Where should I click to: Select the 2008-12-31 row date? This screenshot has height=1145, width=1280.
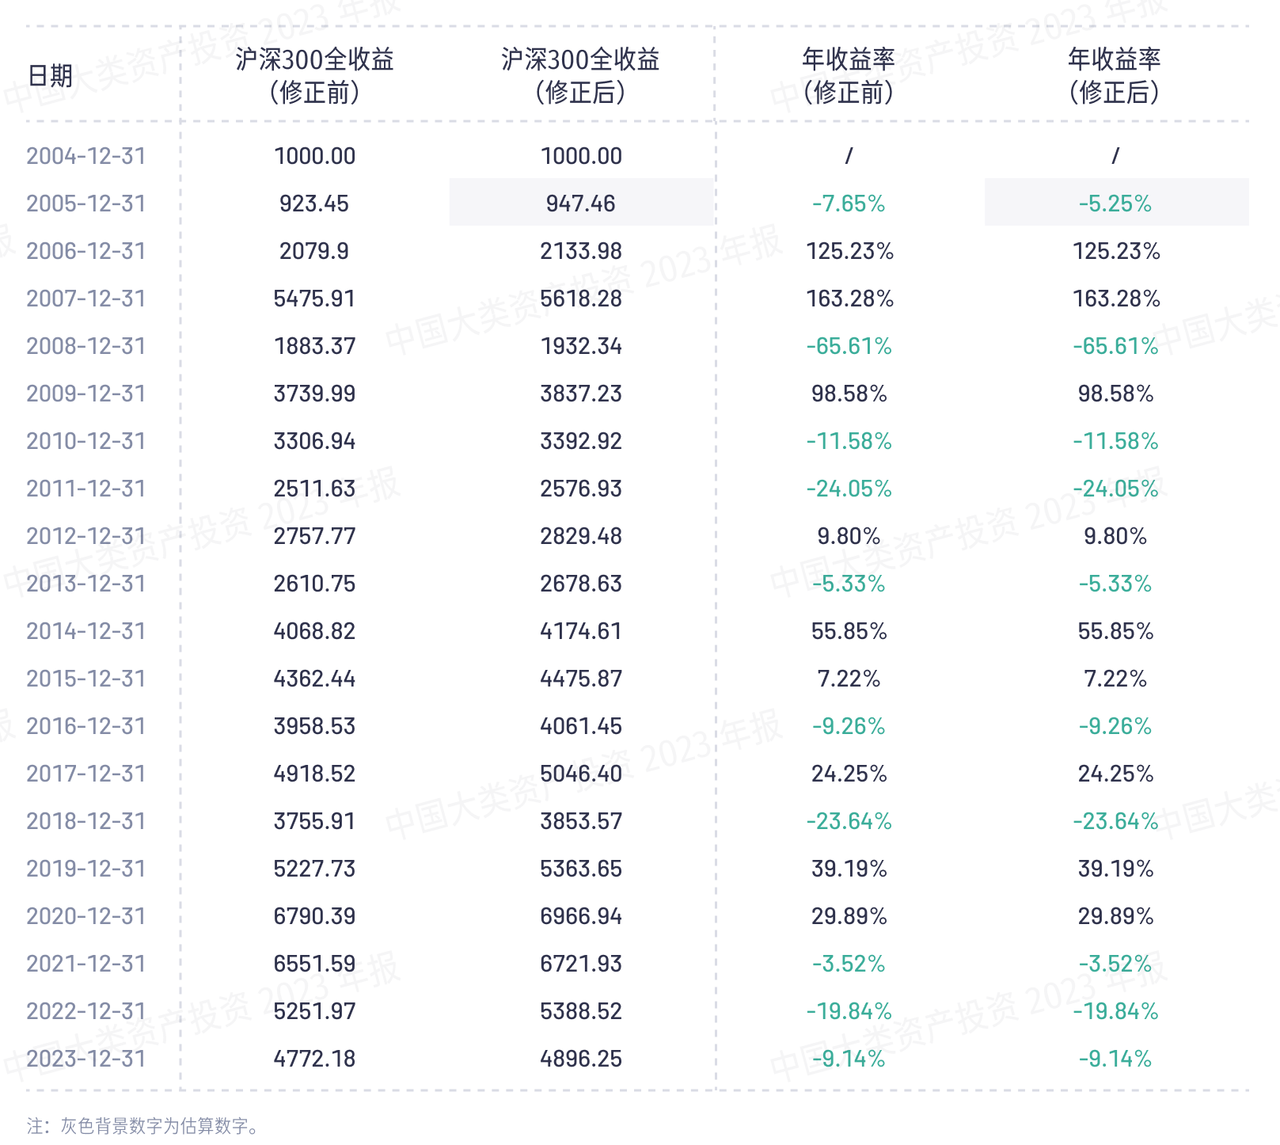[86, 346]
